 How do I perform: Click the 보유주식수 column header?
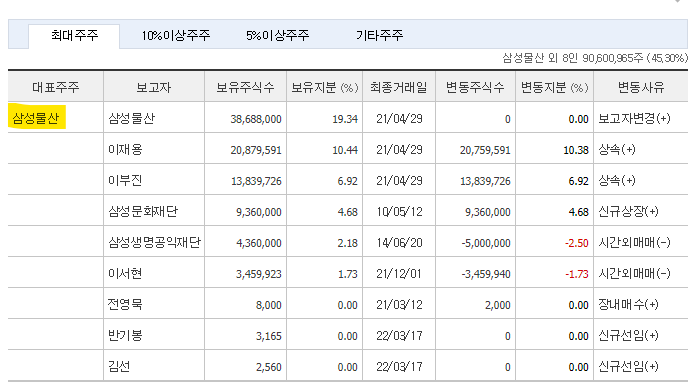click(245, 87)
